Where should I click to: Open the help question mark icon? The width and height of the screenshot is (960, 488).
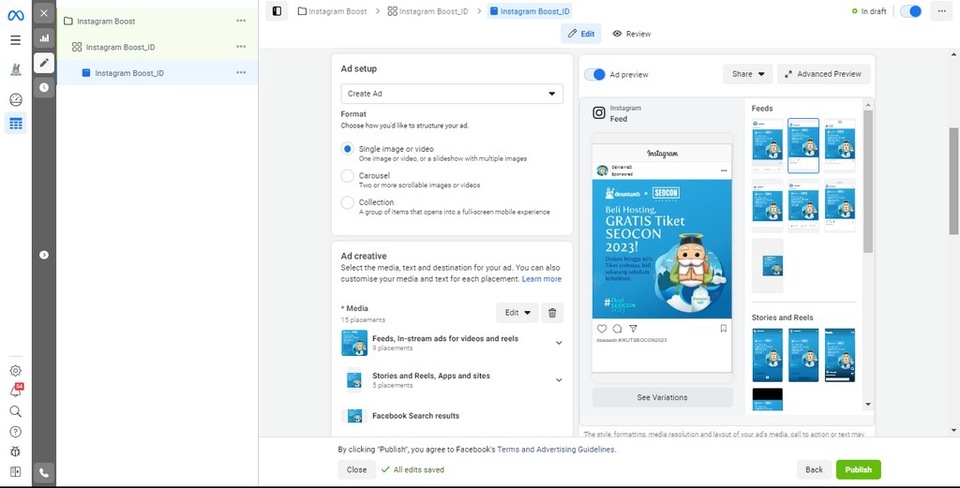[16, 432]
